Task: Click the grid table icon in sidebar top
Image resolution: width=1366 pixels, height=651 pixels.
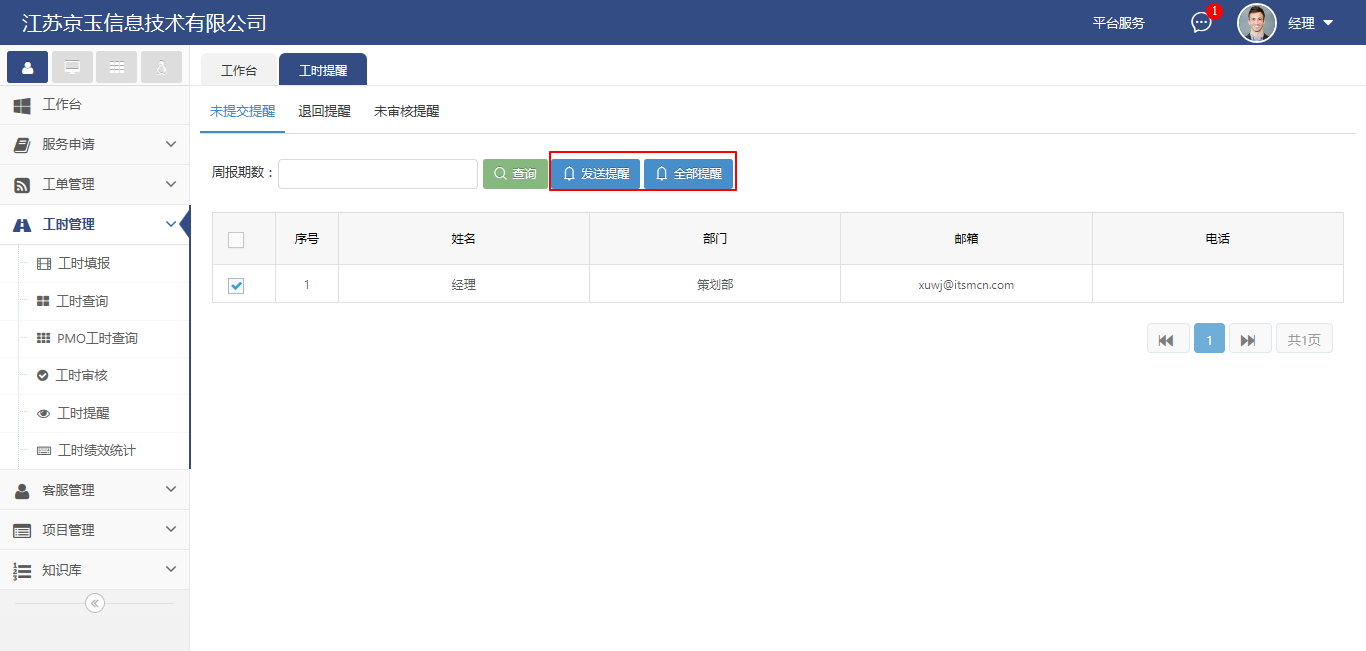Action: tap(117, 67)
